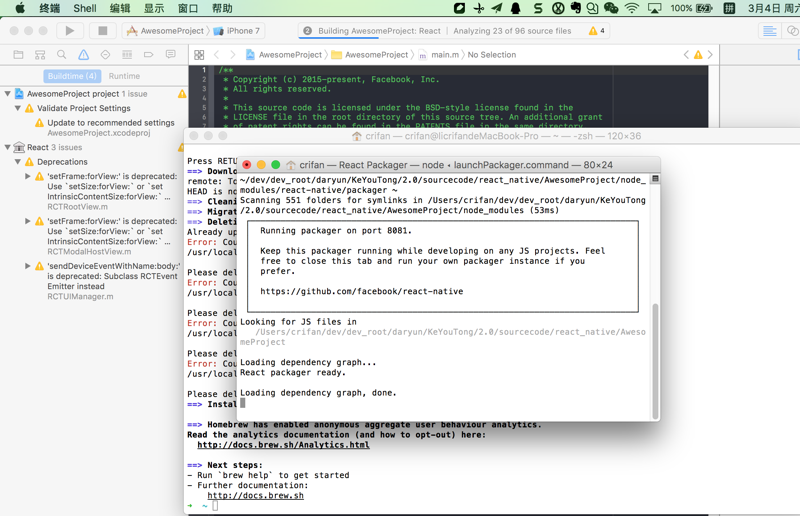Select the Issue navigator warning icon
The width and height of the screenshot is (800, 516).
[83, 55]
